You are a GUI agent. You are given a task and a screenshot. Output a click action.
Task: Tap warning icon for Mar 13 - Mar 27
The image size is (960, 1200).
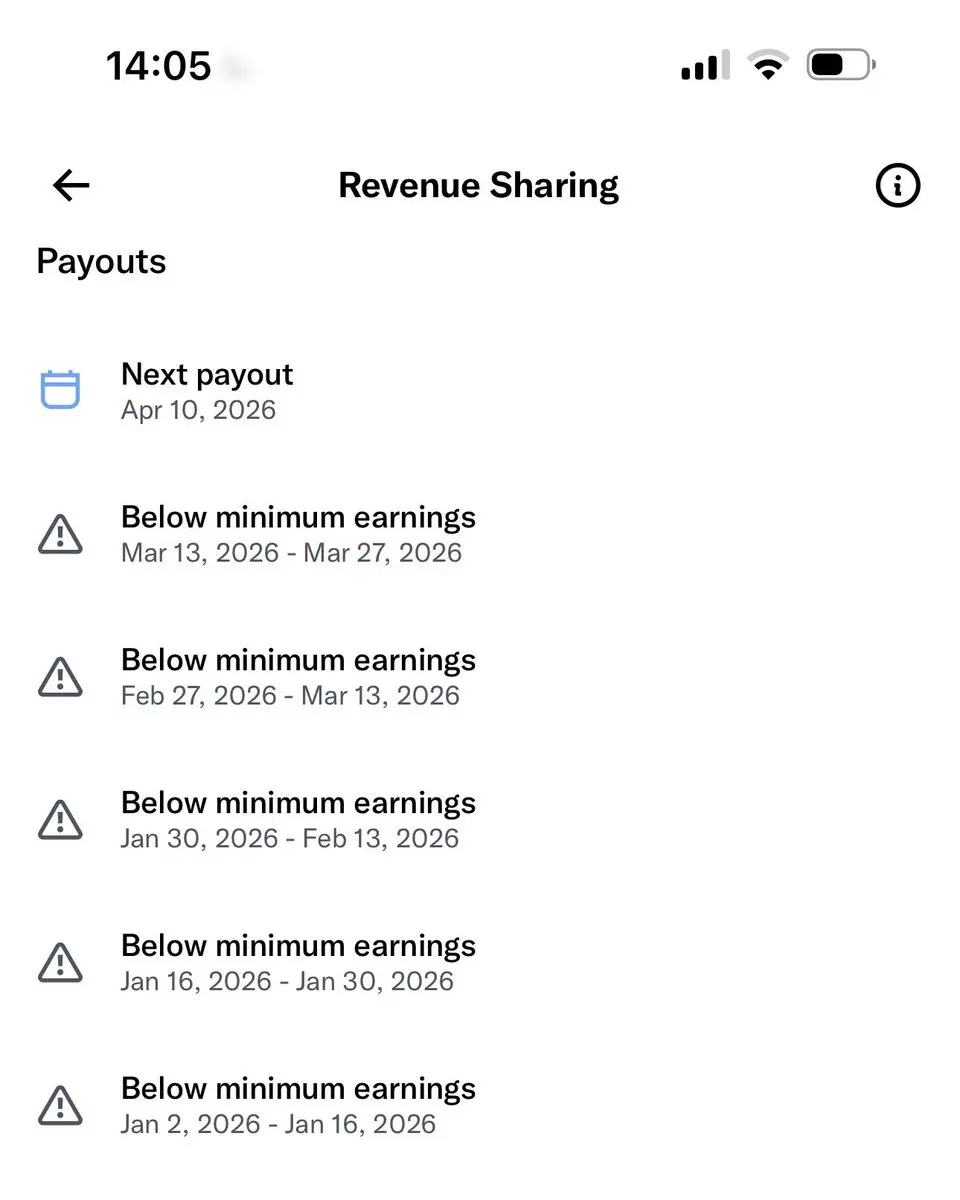pyautogui.click(x=60, y=534)
